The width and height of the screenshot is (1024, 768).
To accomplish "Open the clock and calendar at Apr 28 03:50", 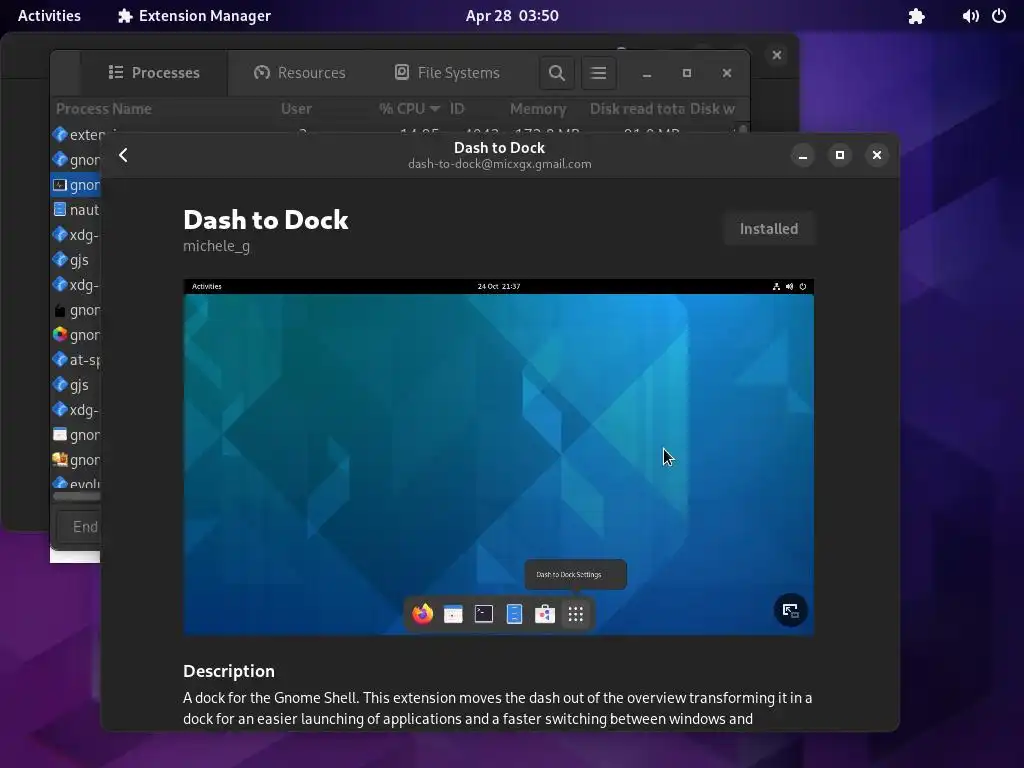I will [512, 16].
